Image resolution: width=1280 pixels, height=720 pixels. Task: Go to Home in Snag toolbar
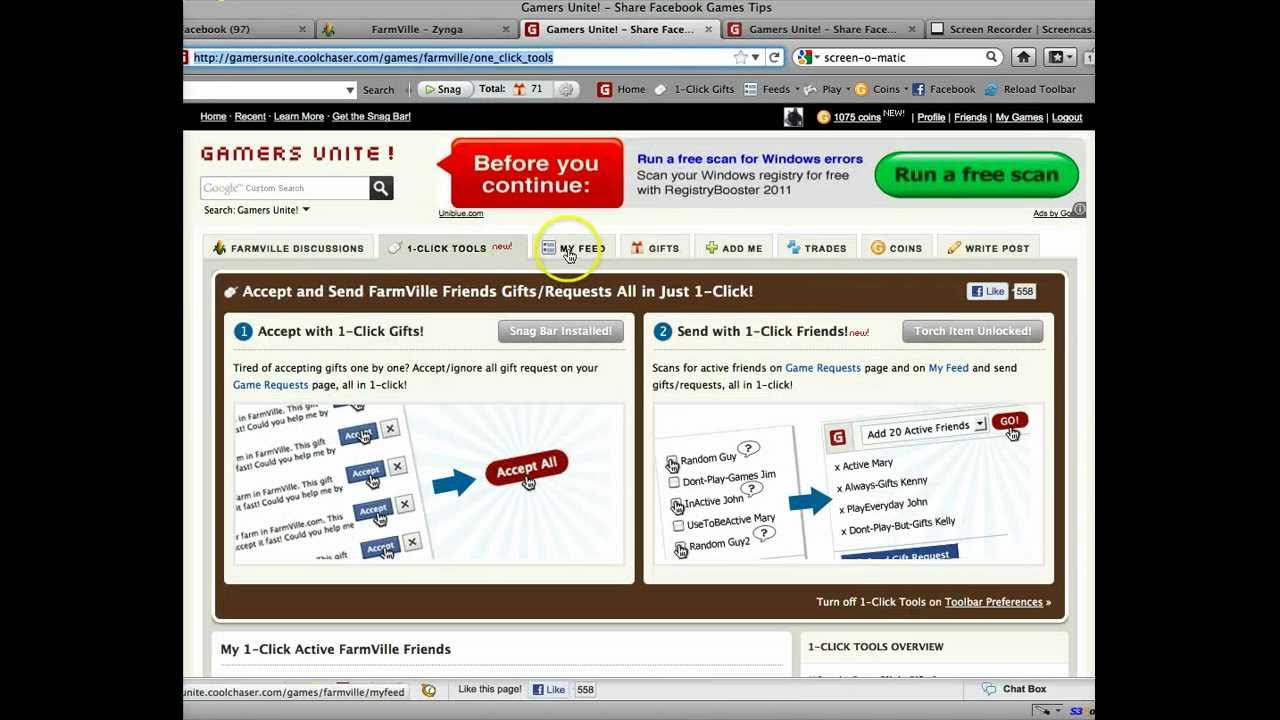click(x=622, y=90)
